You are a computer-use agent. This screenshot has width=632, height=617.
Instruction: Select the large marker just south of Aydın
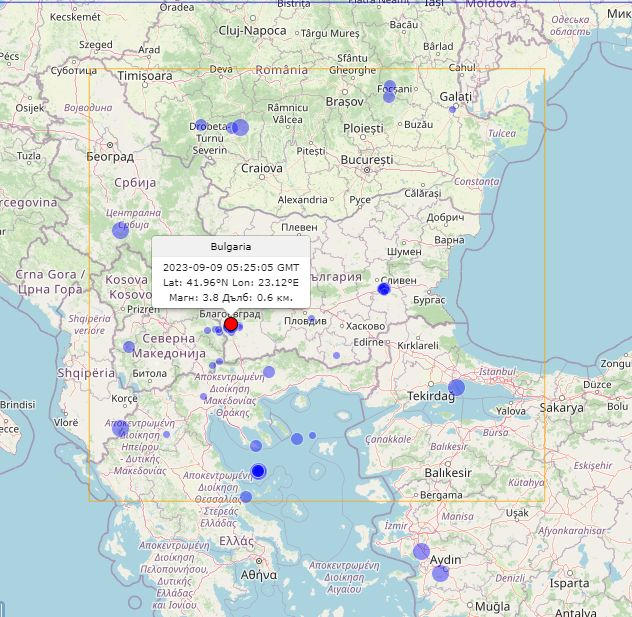(440, 573)
